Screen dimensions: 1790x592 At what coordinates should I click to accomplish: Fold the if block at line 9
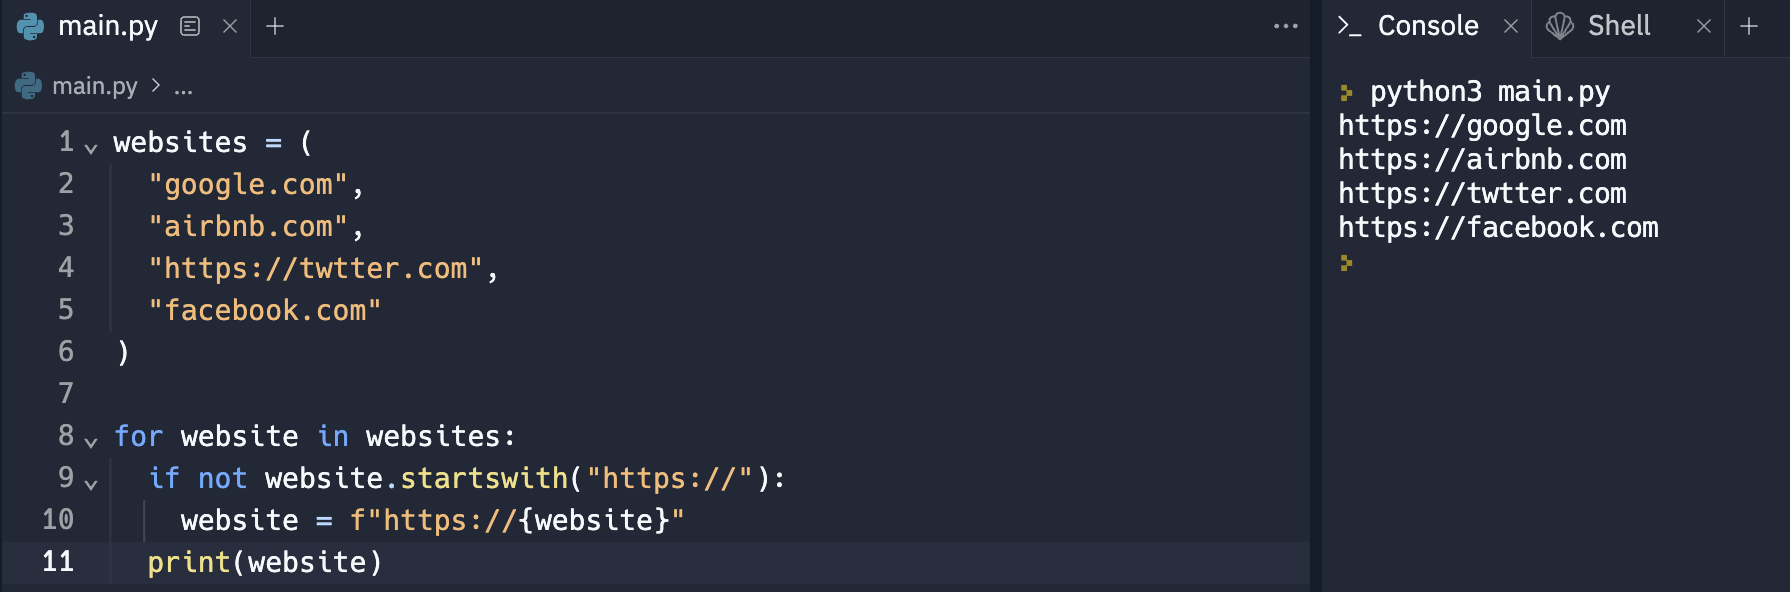coord(91,484)
